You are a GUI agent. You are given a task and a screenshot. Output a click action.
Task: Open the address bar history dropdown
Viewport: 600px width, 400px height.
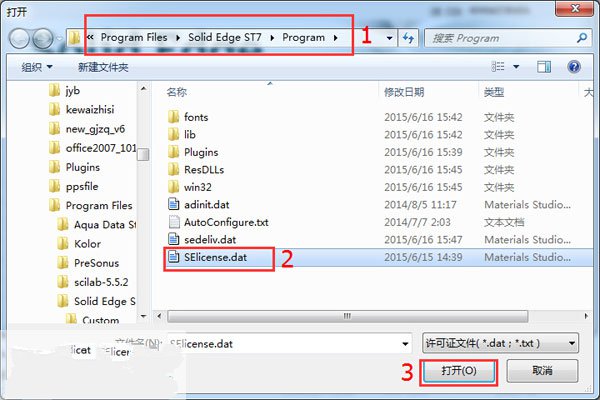tap(390, 38)
